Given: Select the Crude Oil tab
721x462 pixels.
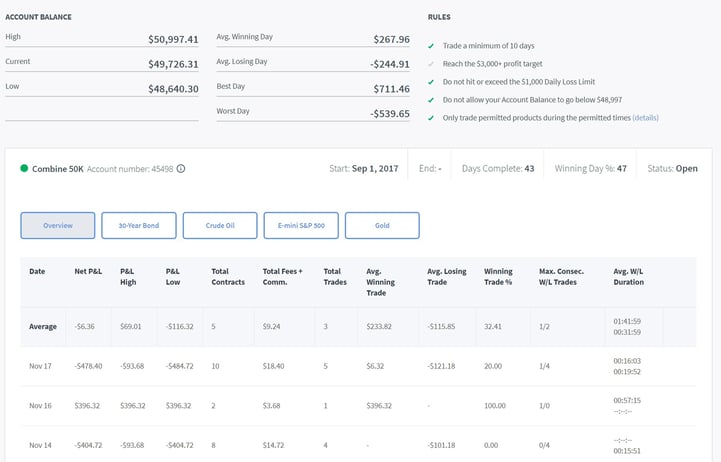Looking at the screenshot, I should [x=220, y=226].
